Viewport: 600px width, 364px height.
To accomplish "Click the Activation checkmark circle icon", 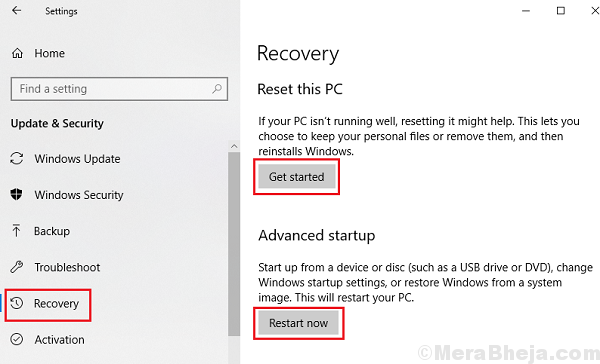I will (x=16, y=339).
